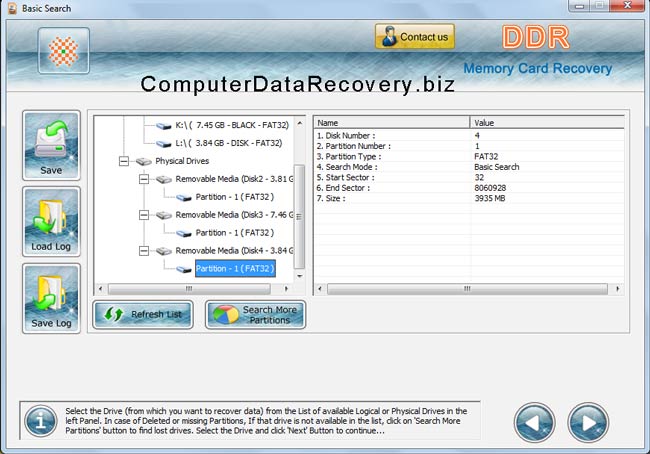The height and width of the screenshot is (454, 650).
Task: Click the Basic Search title bar icon
Action: point(12,8)
